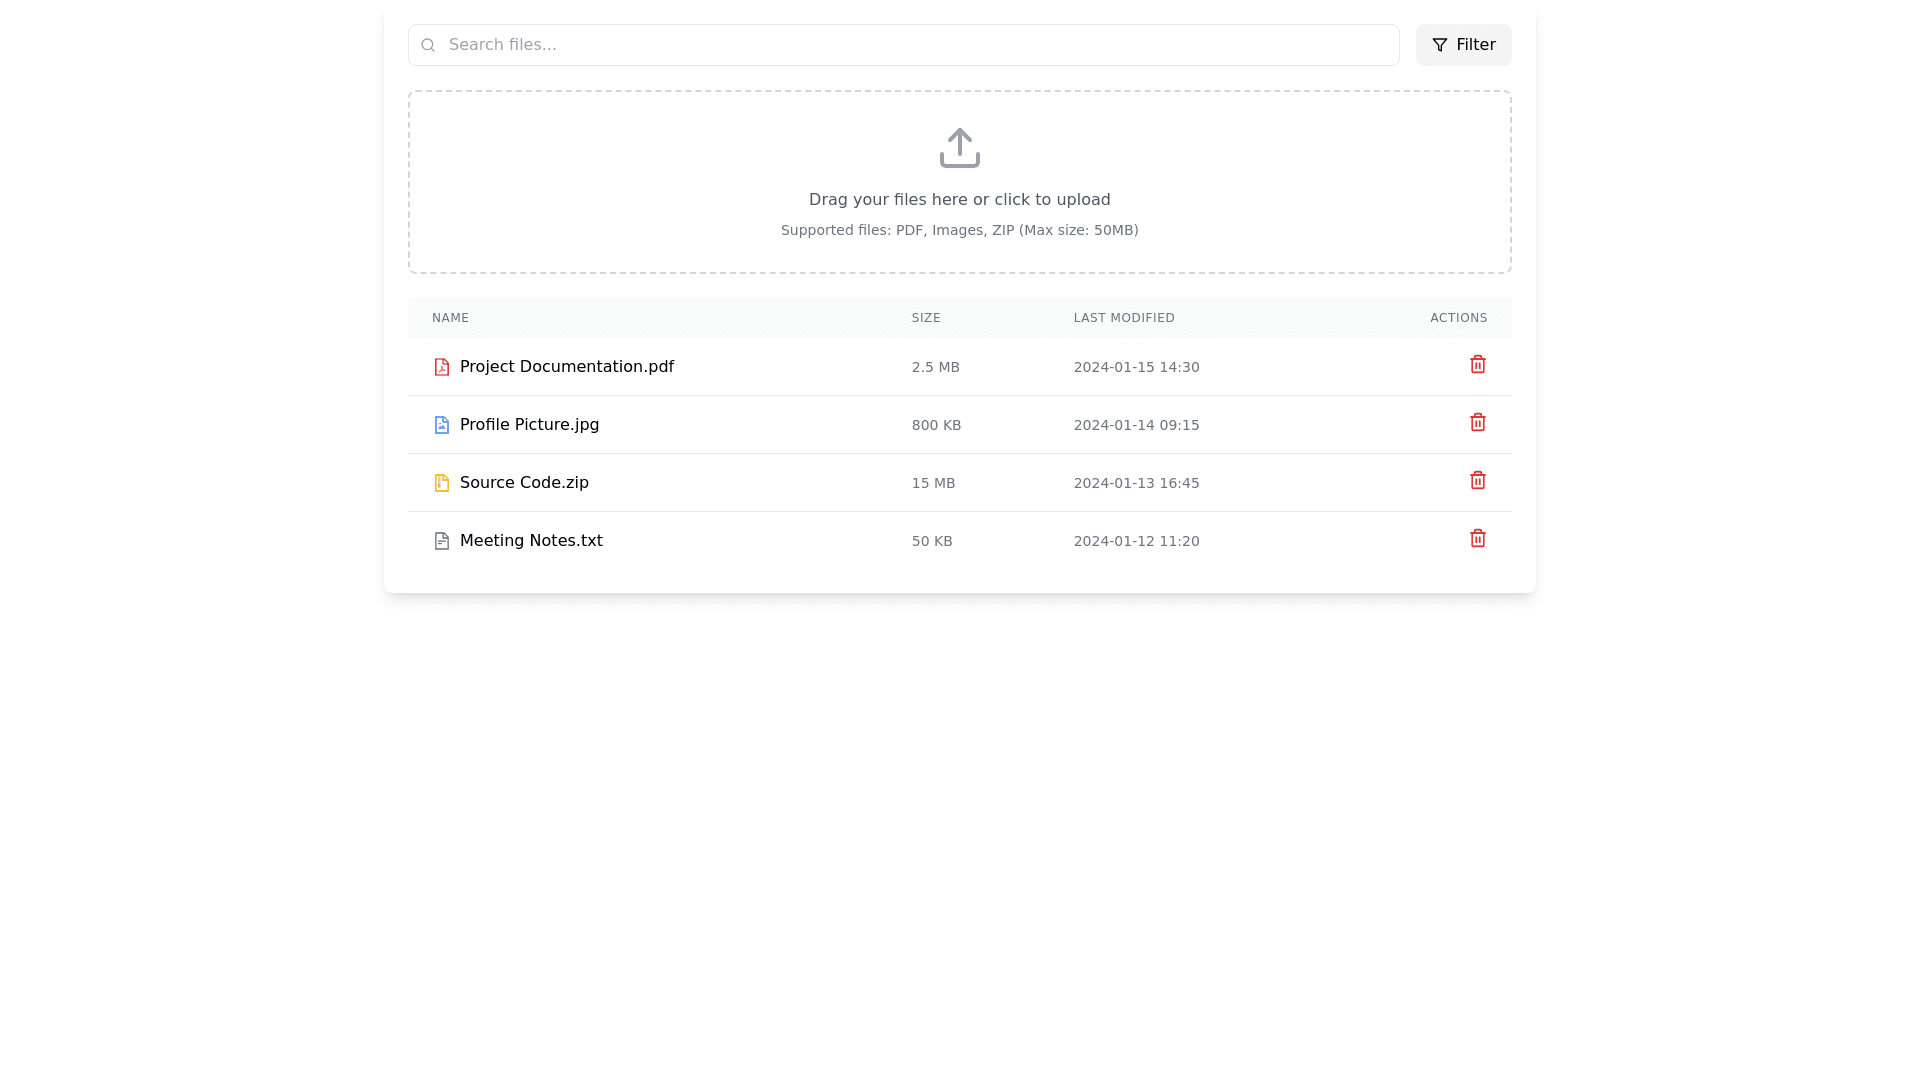This screenshot has width=1920, height=1080.
Task: Click the blue image file icon
Action: tap(441, 425)
